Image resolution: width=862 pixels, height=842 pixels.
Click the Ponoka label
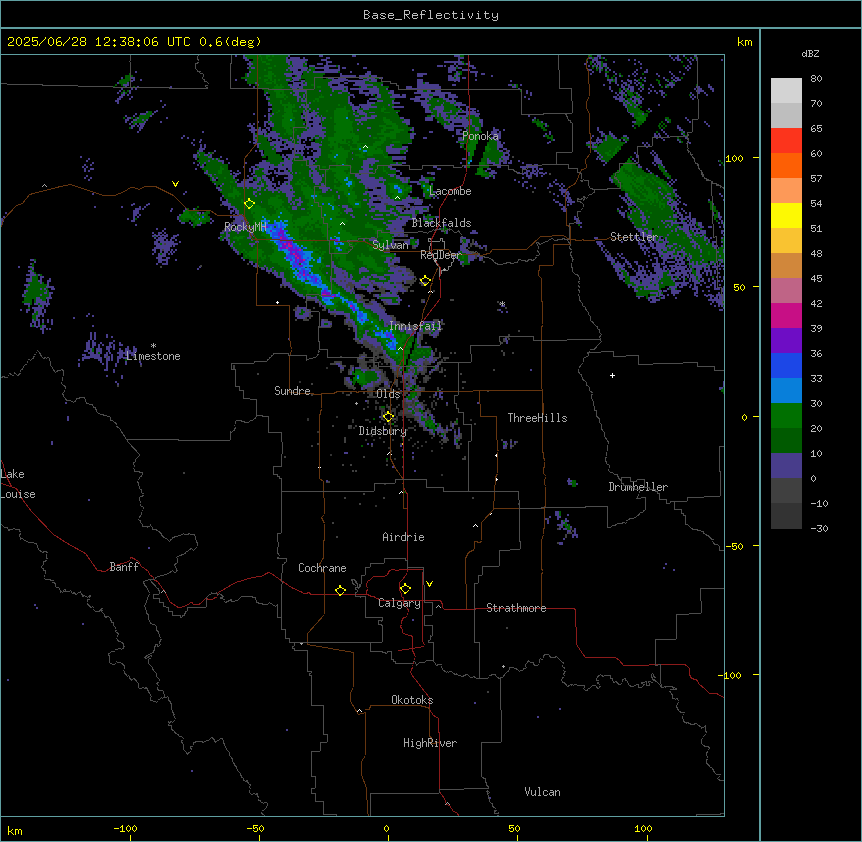[x=480, y=136]
